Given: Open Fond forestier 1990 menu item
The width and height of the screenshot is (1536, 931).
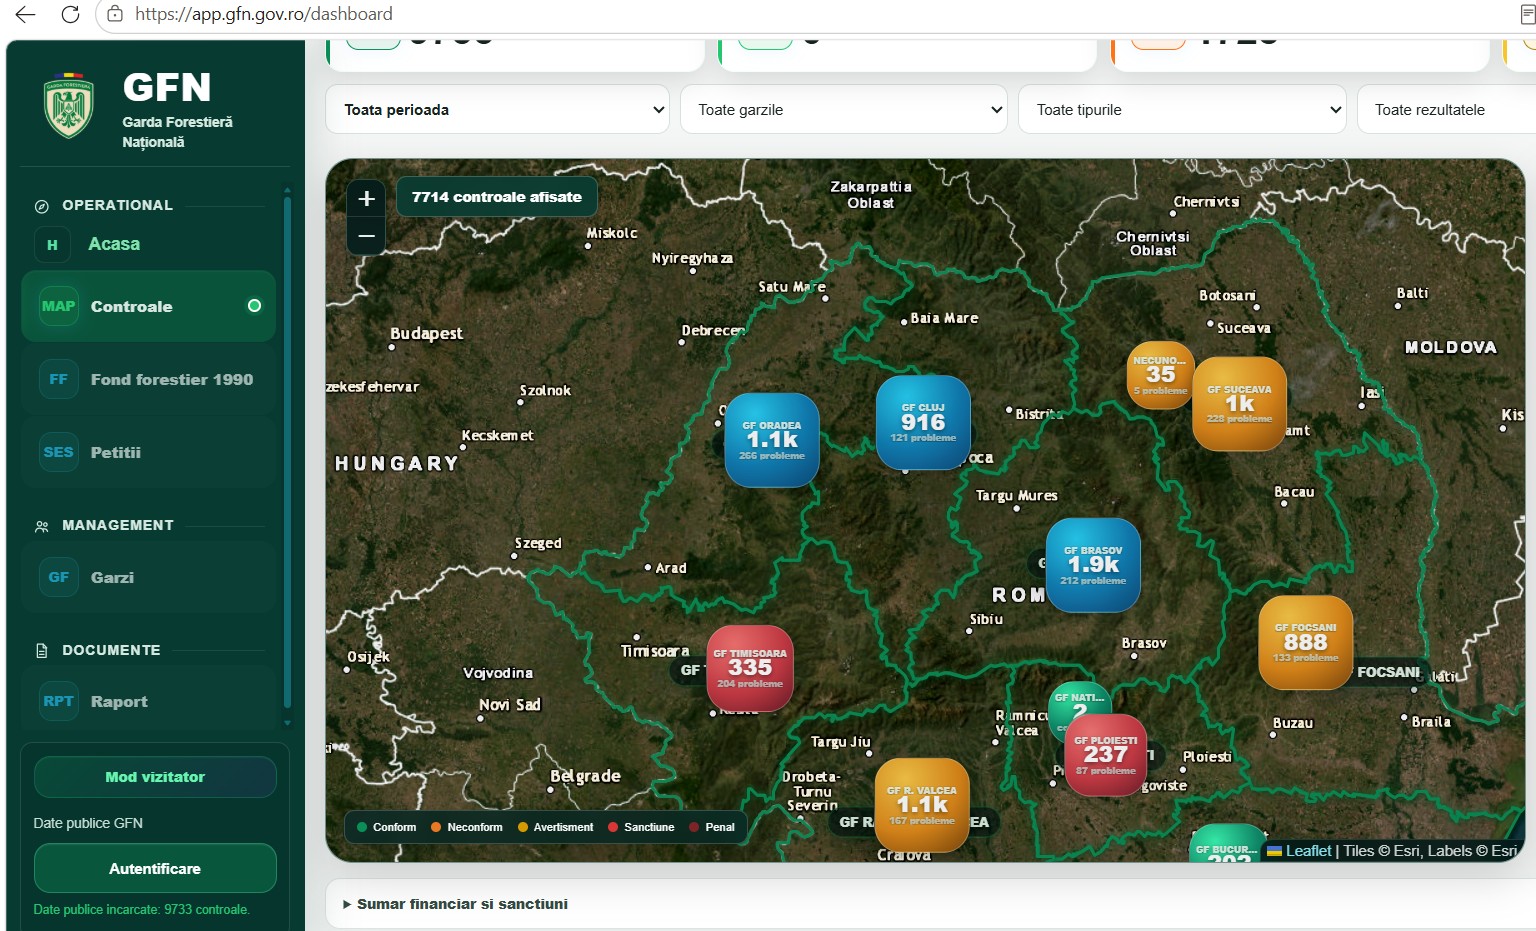Looking at the screenshot, I should point(148,379).
